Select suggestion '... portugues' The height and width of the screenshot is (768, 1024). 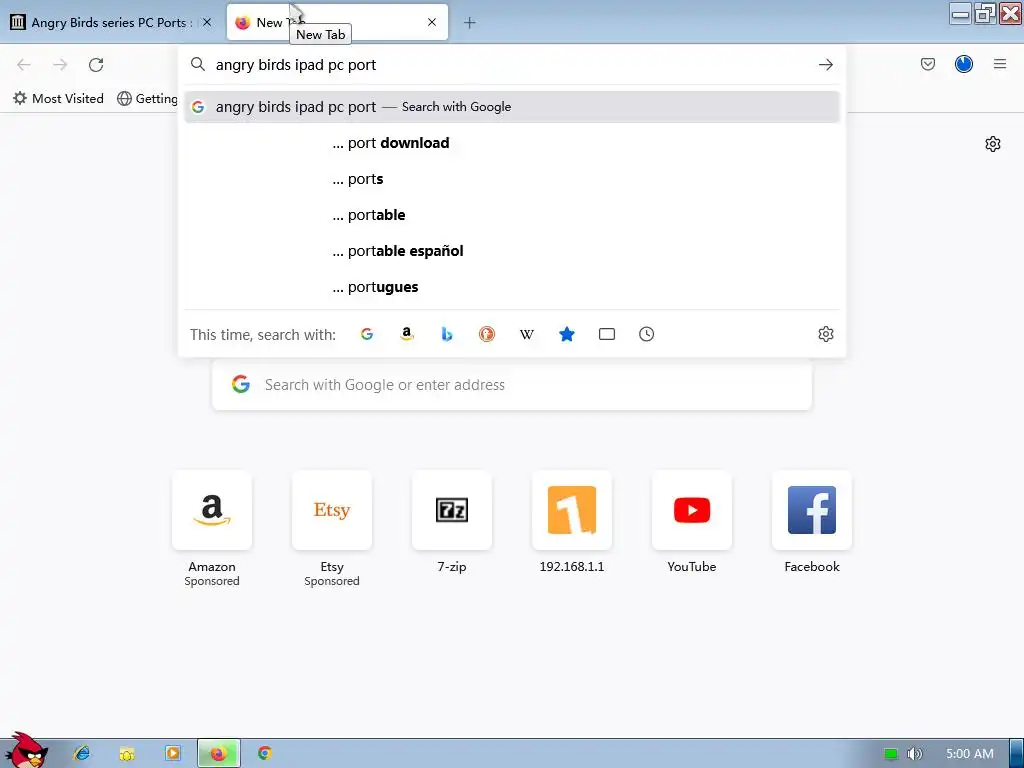[x=512, y=287]
